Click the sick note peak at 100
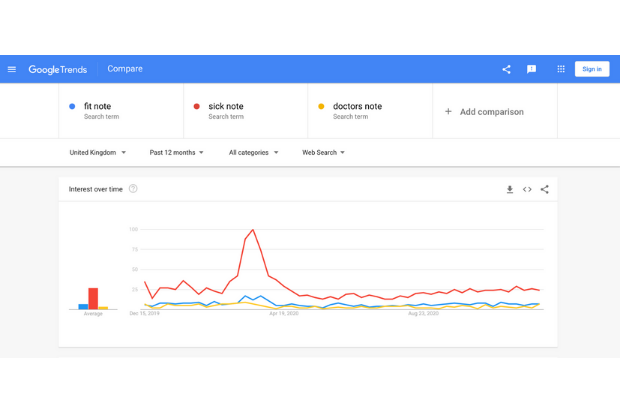Image resolution: width=620 pixels, height=413 pixels. tap(253, 230)
